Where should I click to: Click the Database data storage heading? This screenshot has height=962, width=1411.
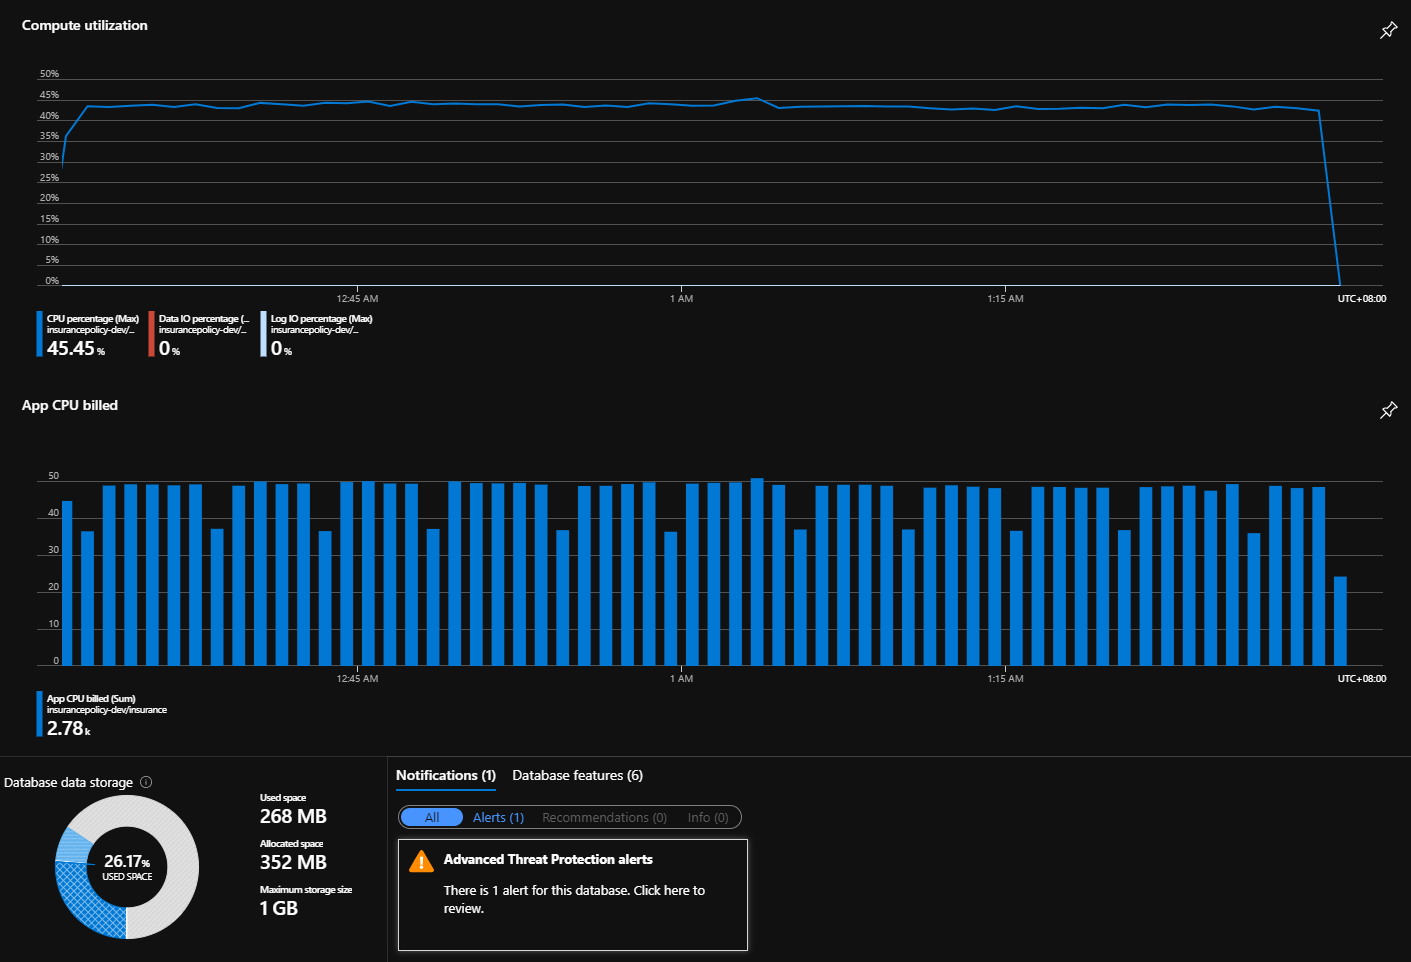68,782
